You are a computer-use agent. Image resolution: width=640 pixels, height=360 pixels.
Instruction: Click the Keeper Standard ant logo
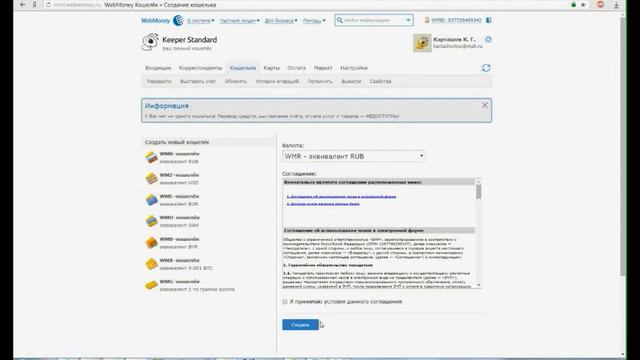click(150, 42)
